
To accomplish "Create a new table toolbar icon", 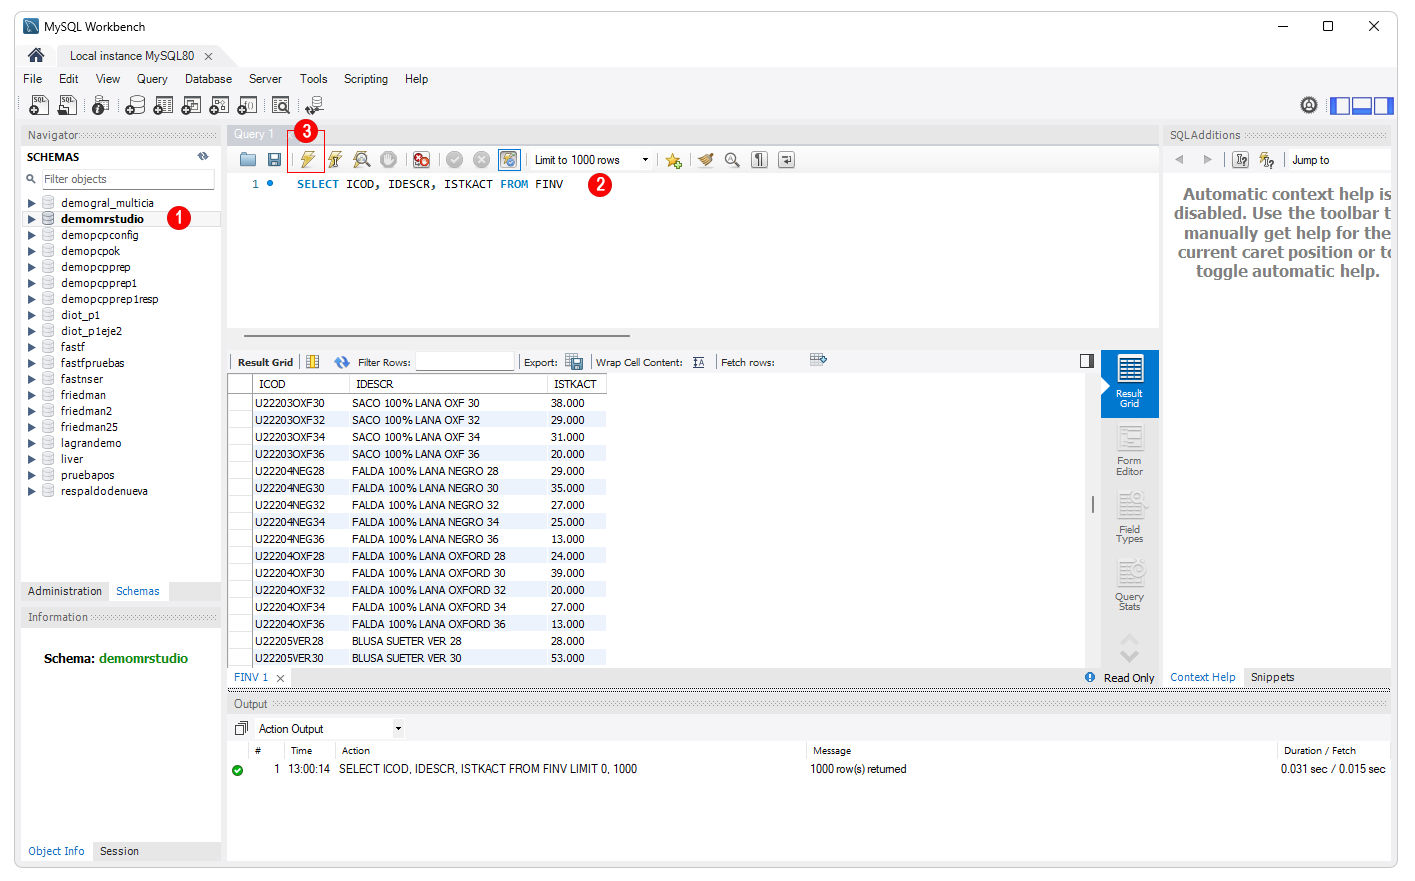I will click(x=163, y=105).
